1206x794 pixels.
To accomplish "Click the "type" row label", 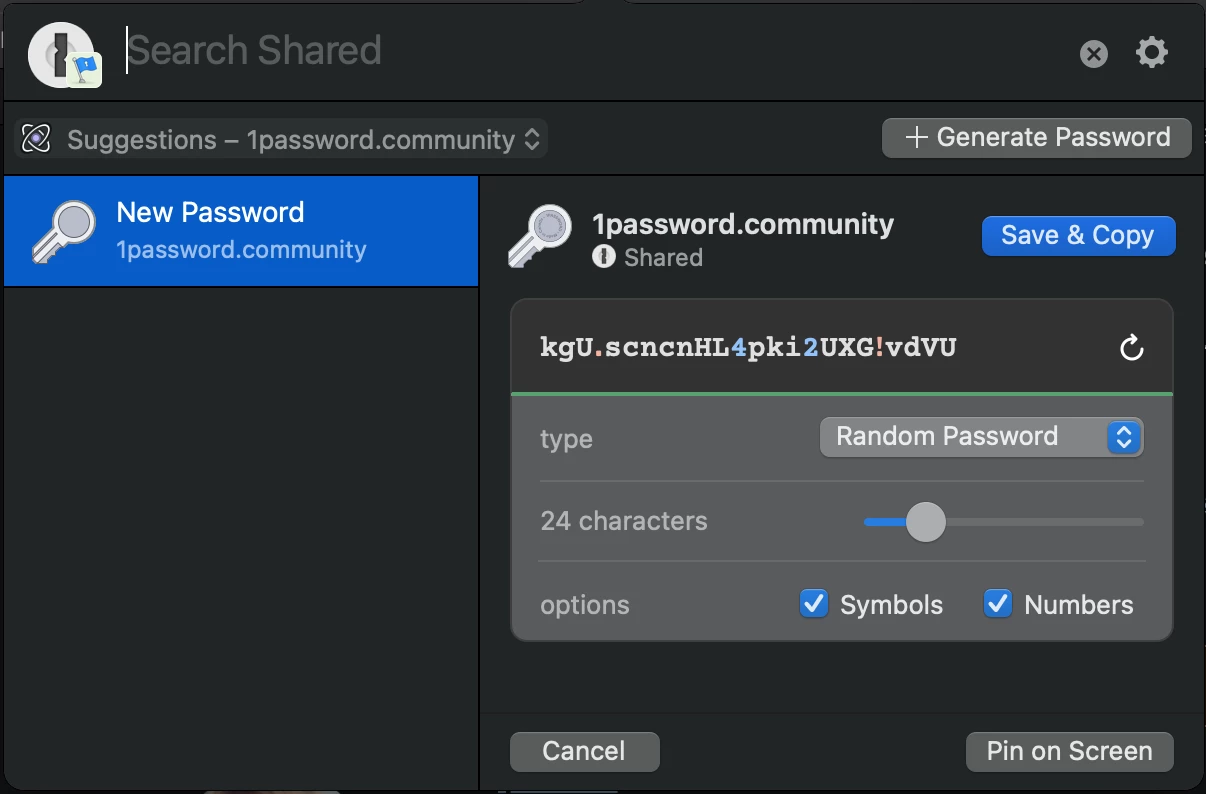I will 566,439.
